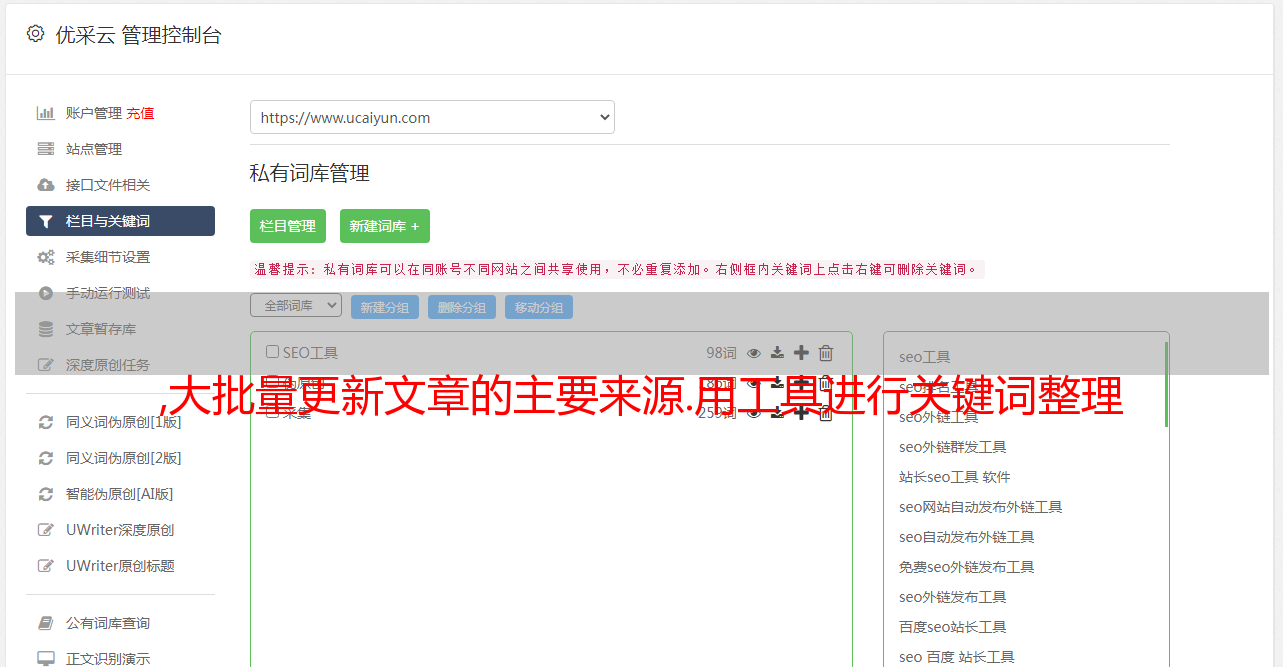1283x667 pixels.
Task: Select keyword "seo自动发布外链工具"
Action: click(x=967, y=537)
